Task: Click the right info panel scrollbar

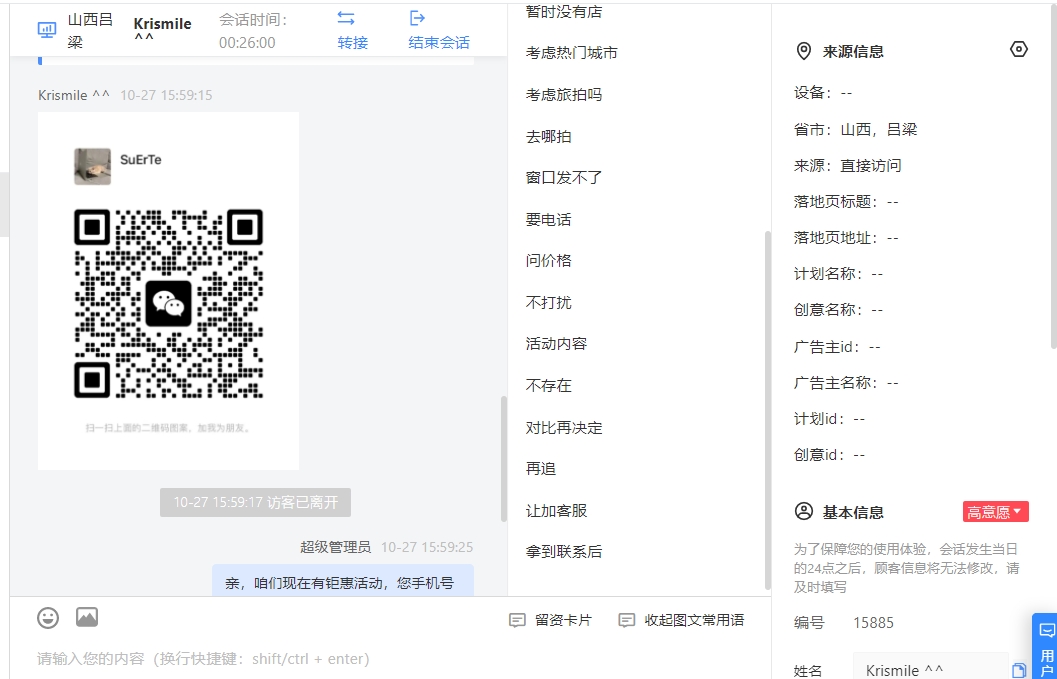Action: pyautogui.click(x=1054, y=175)
